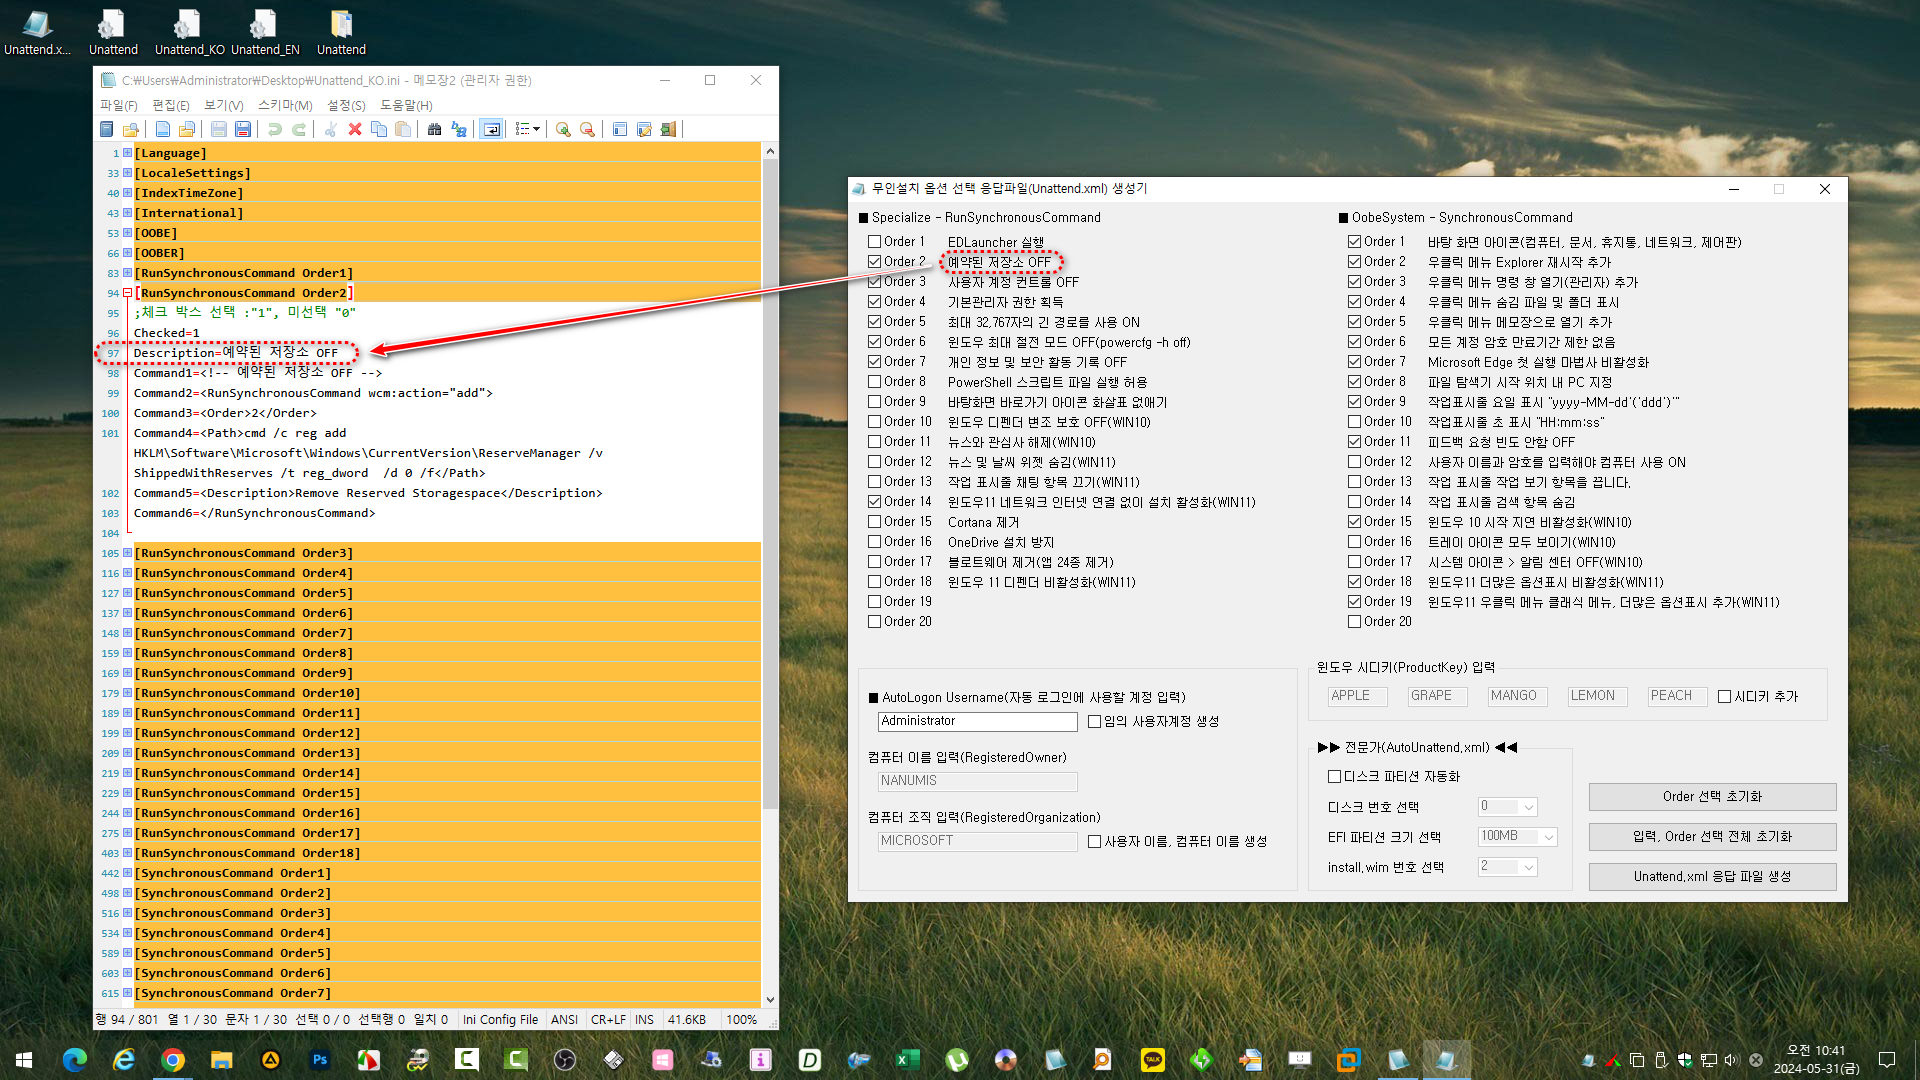Click the AutoLogon Username Administrator field
The height and width of the screenshot is (1080, 1920).
[976, 721]
